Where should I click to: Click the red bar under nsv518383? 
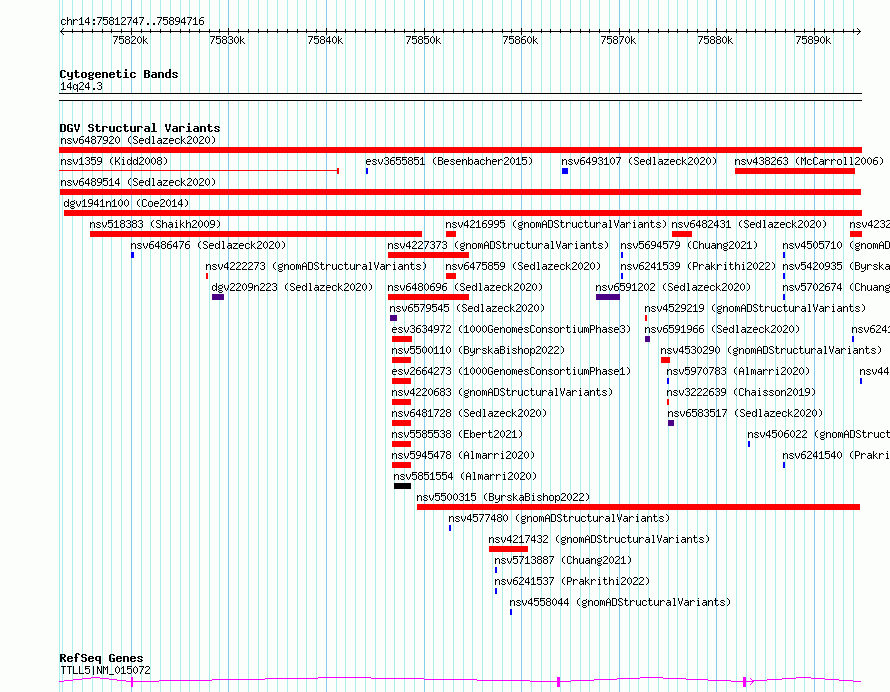pyautogui.click(x=256, y=234)
